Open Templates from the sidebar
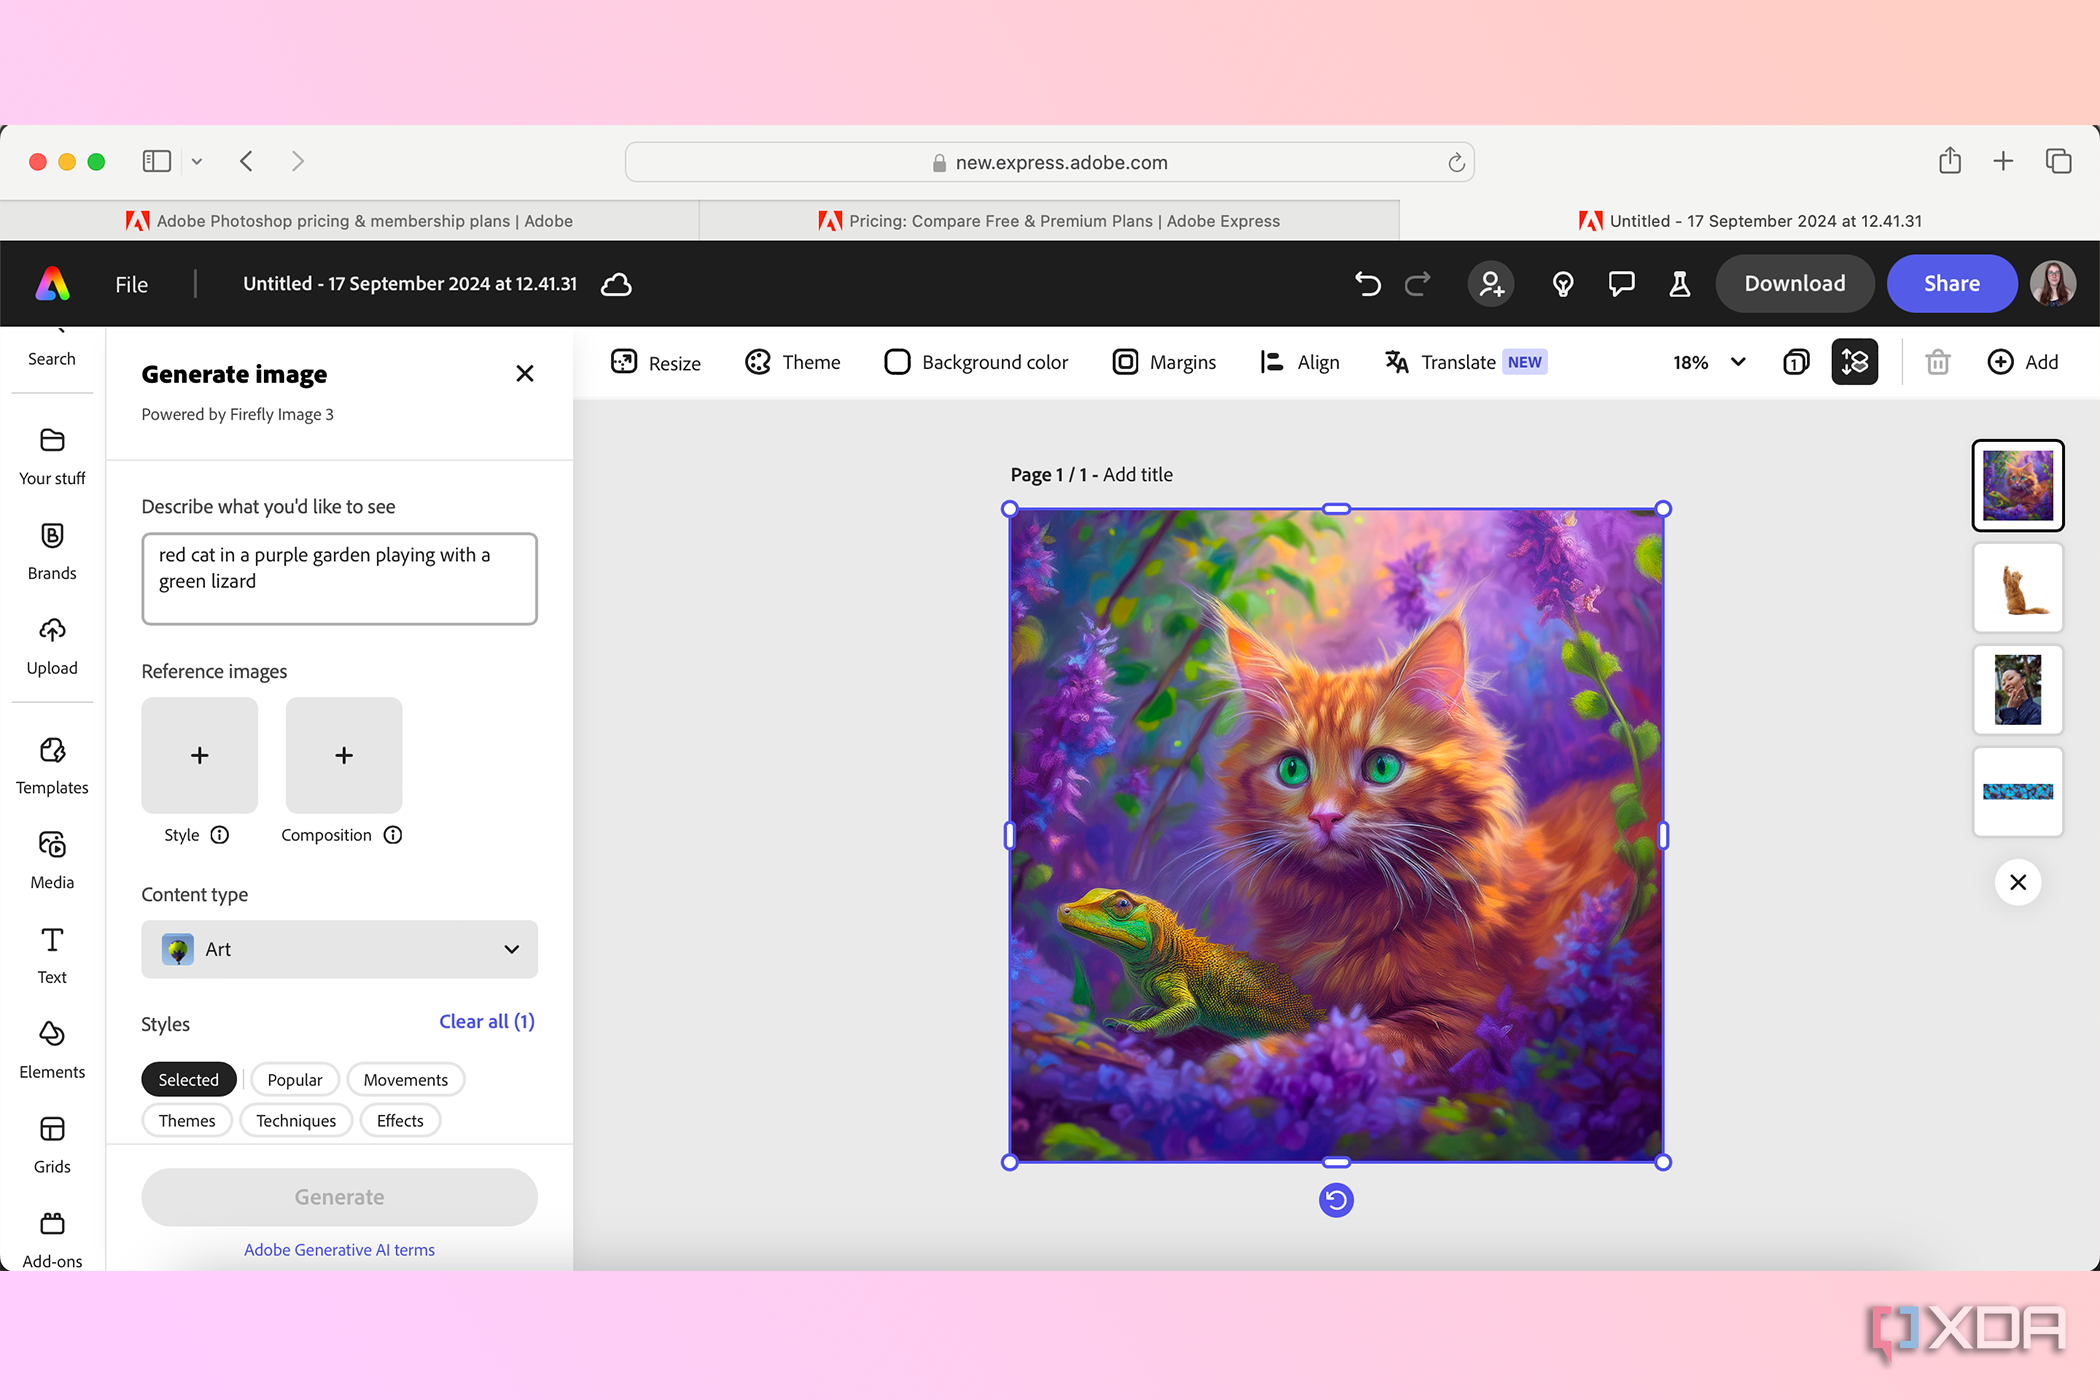2100x1400 pixels. click(52, 766)
